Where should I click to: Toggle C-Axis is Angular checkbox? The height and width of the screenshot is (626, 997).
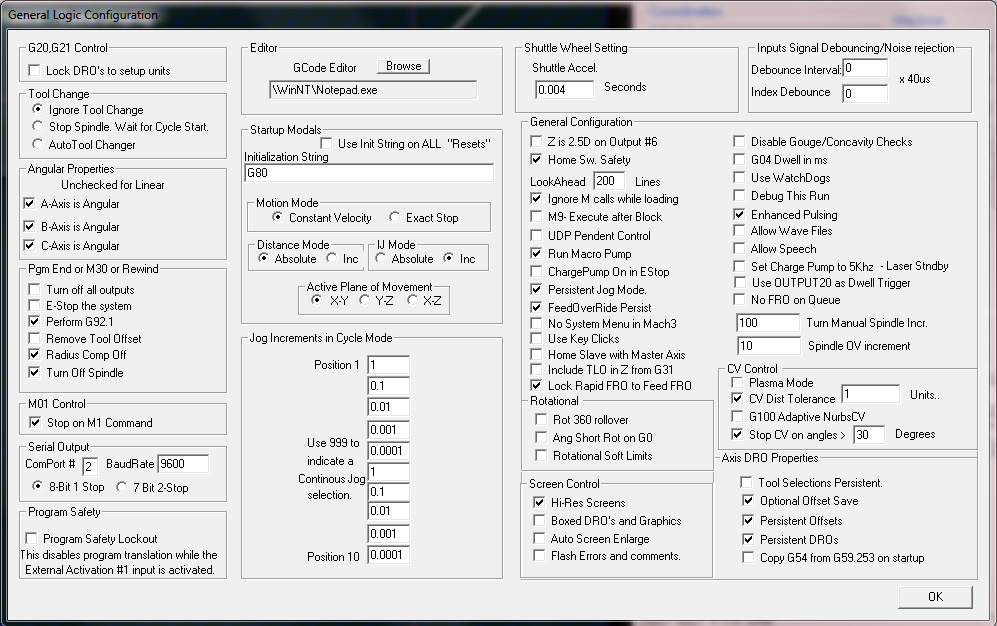(29, 245)
